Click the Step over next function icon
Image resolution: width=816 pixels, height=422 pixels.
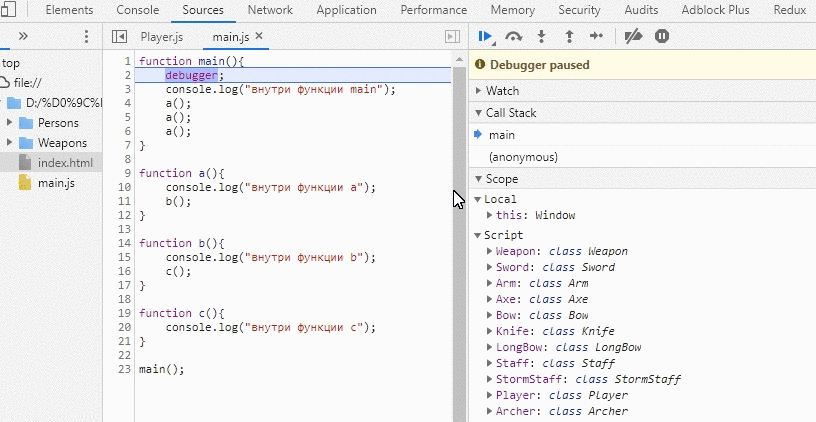514,36
